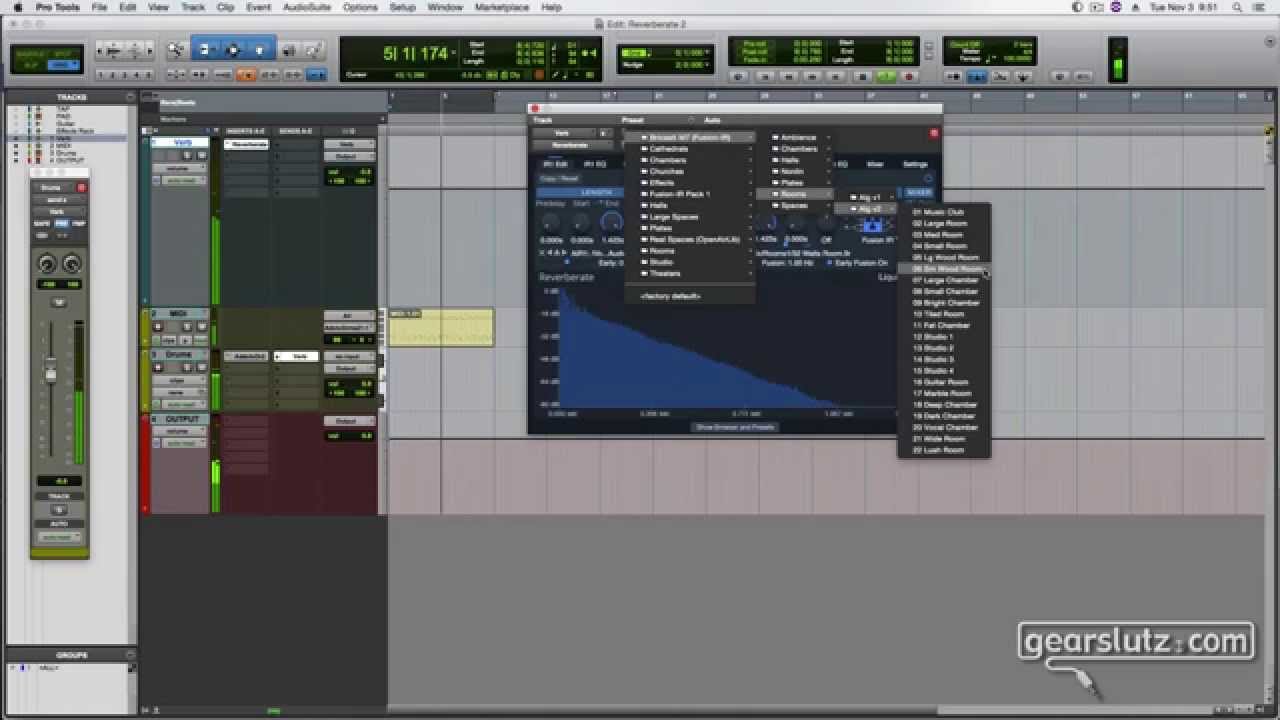Toggle the FMP button in the Drums output window

[78, 224]
